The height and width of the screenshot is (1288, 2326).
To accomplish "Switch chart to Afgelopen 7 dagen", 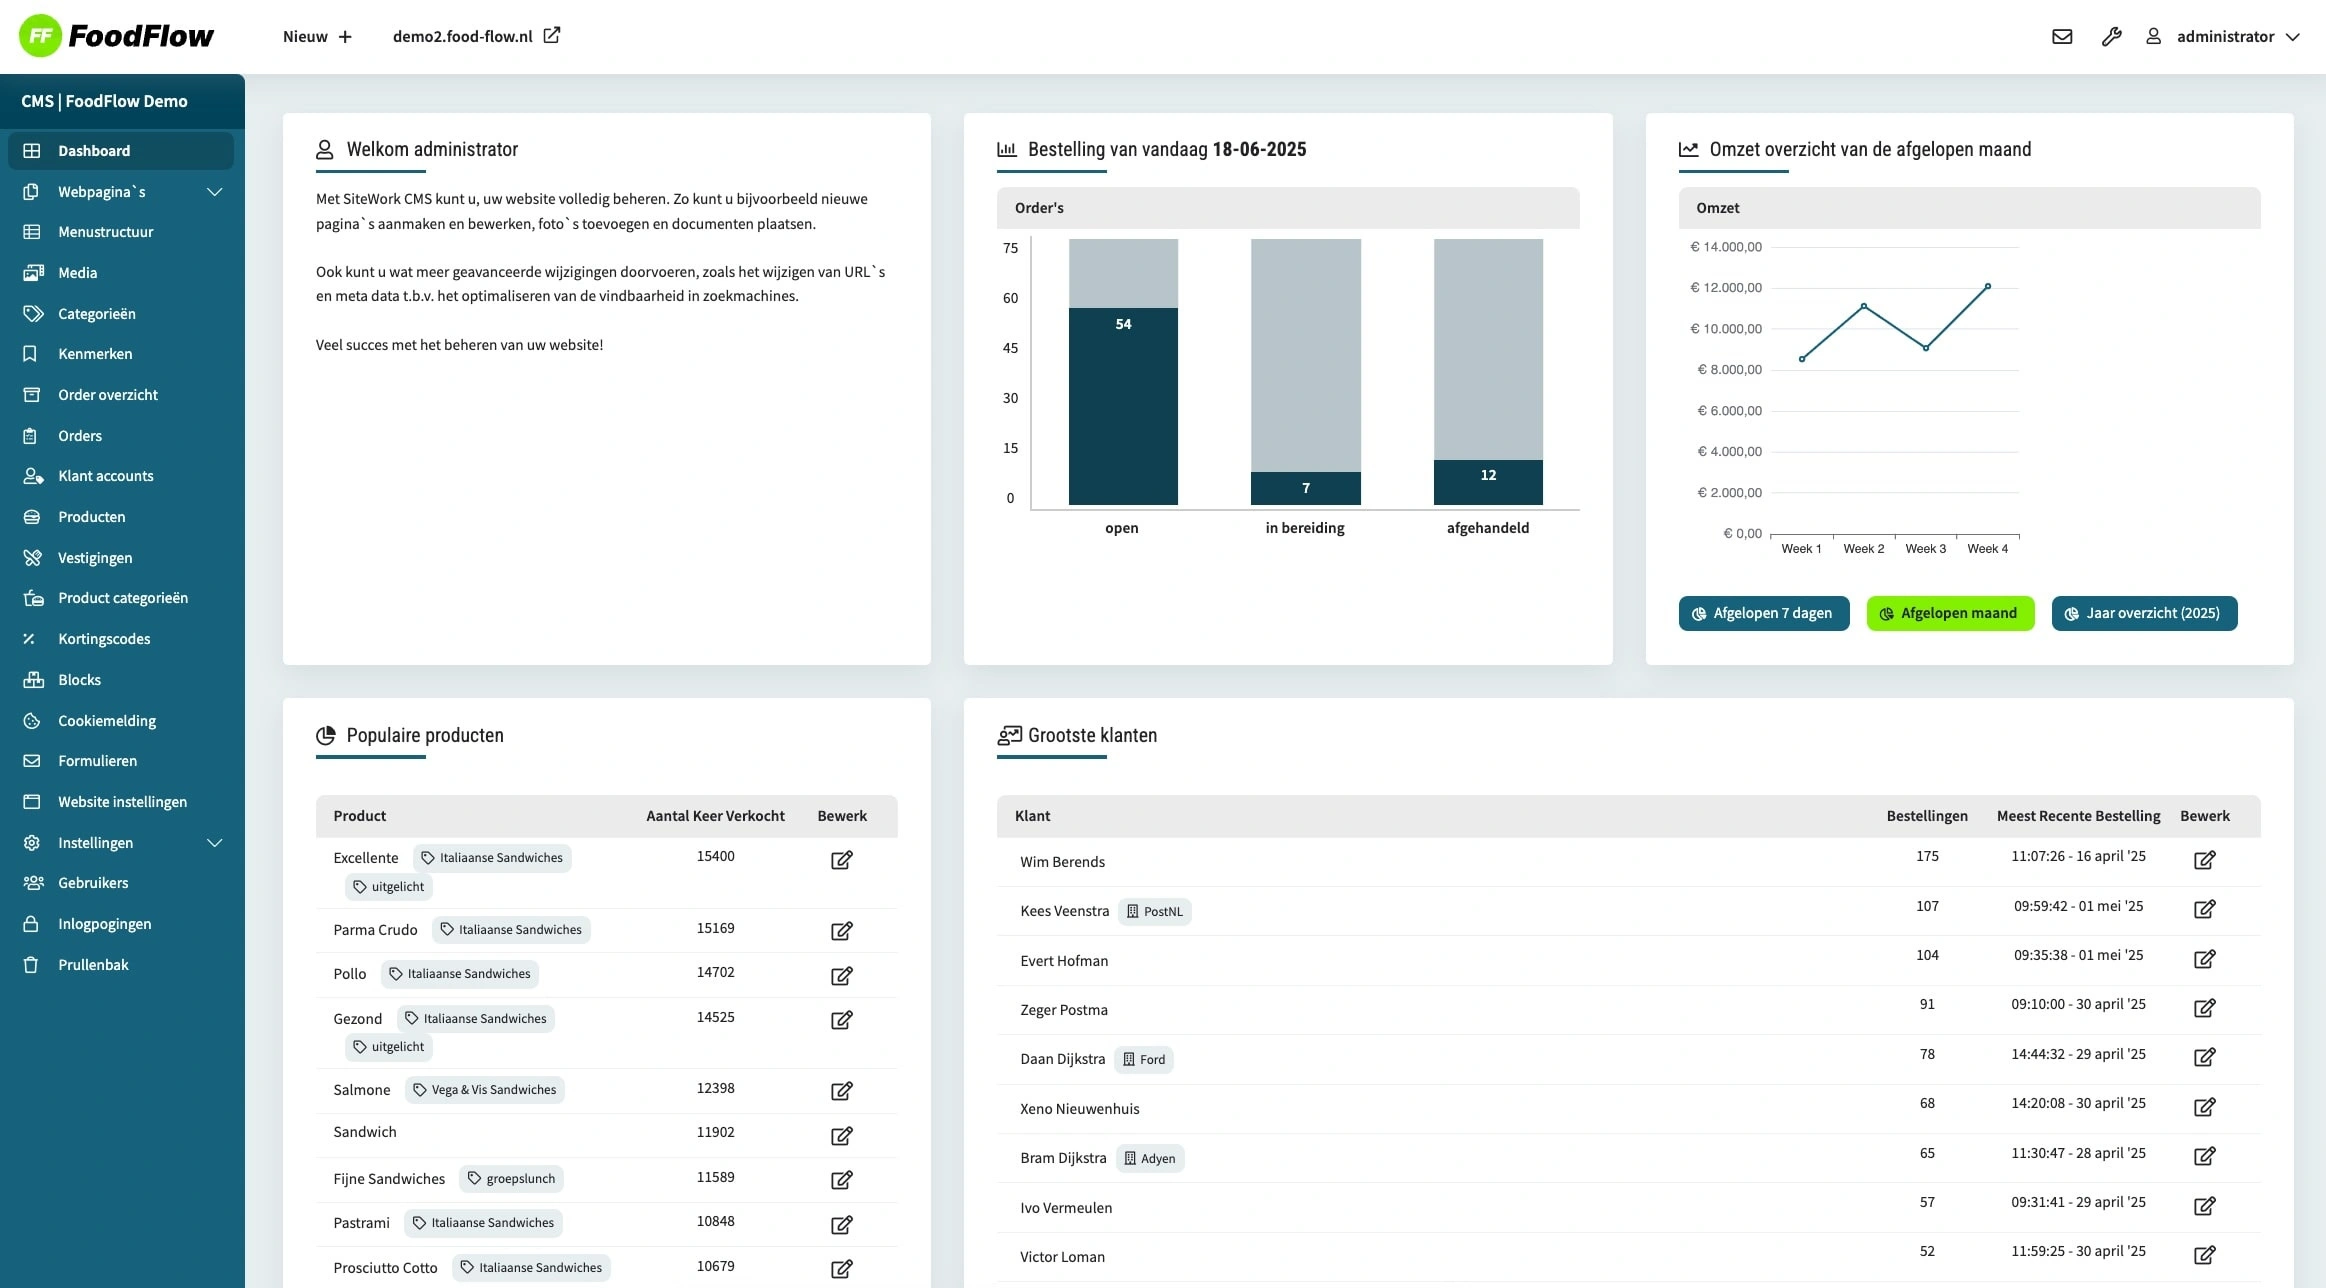I will tap(1763, 613).
